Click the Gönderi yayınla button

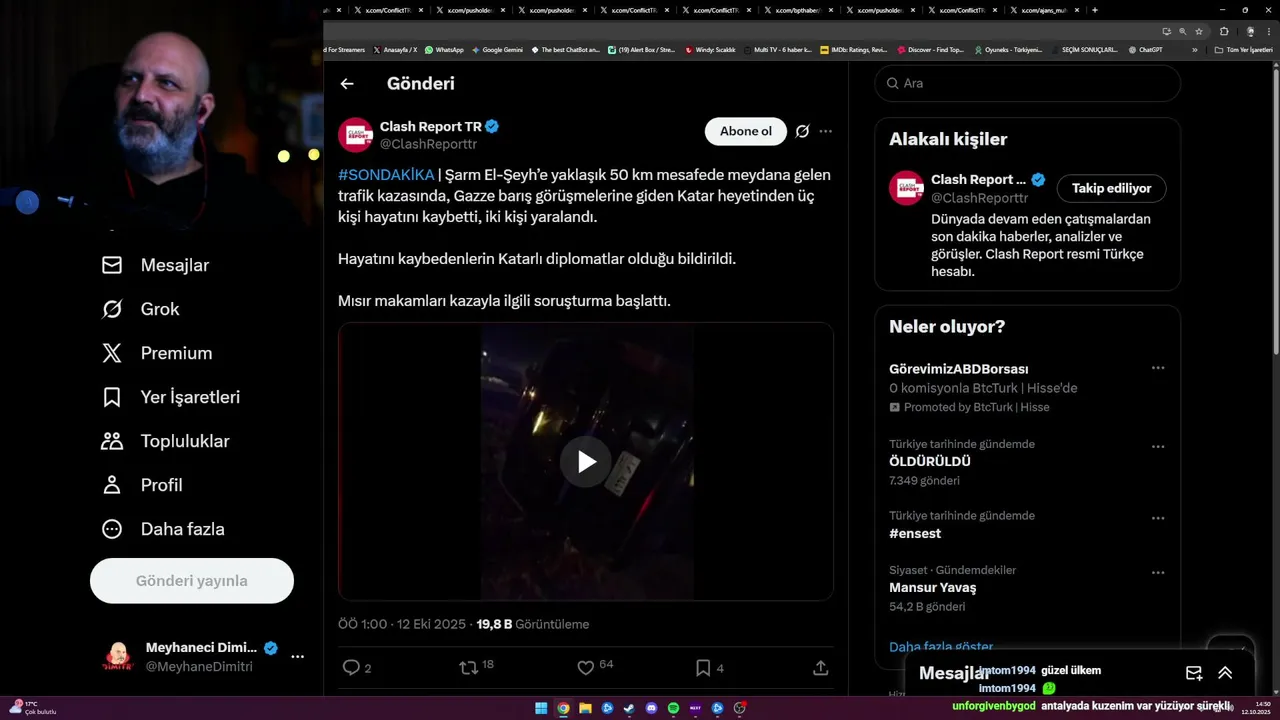192,581
